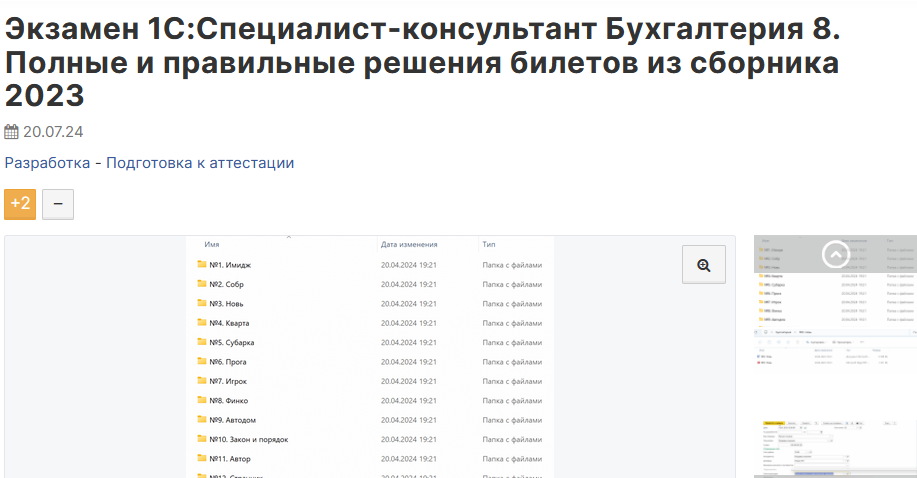Click the Имя column header
This screenshot has height=478, width=917.
[x=212, y=244]
